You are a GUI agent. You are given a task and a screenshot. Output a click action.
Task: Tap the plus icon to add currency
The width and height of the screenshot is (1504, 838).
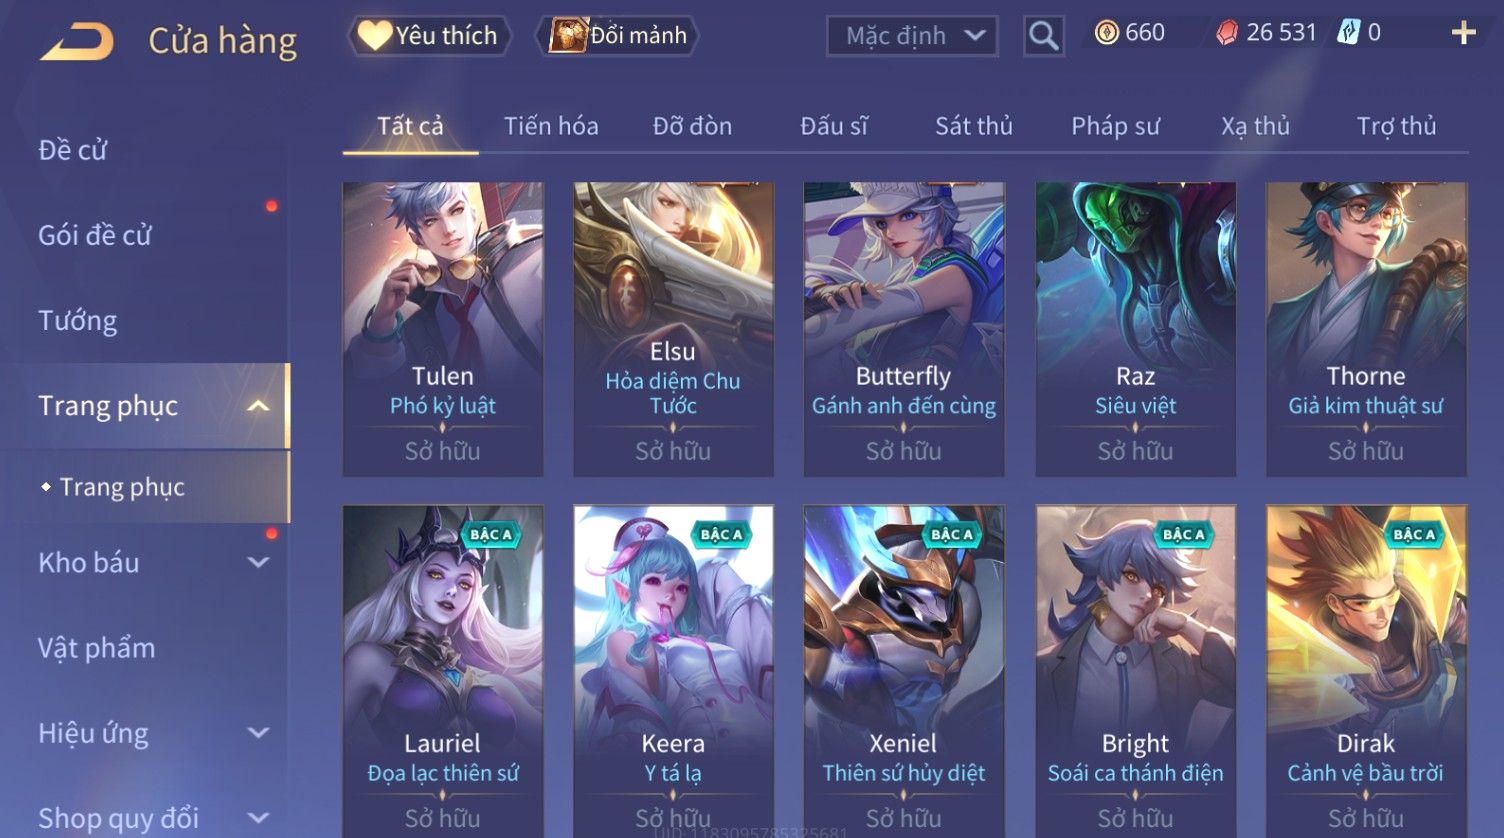tap(1463, 33)
